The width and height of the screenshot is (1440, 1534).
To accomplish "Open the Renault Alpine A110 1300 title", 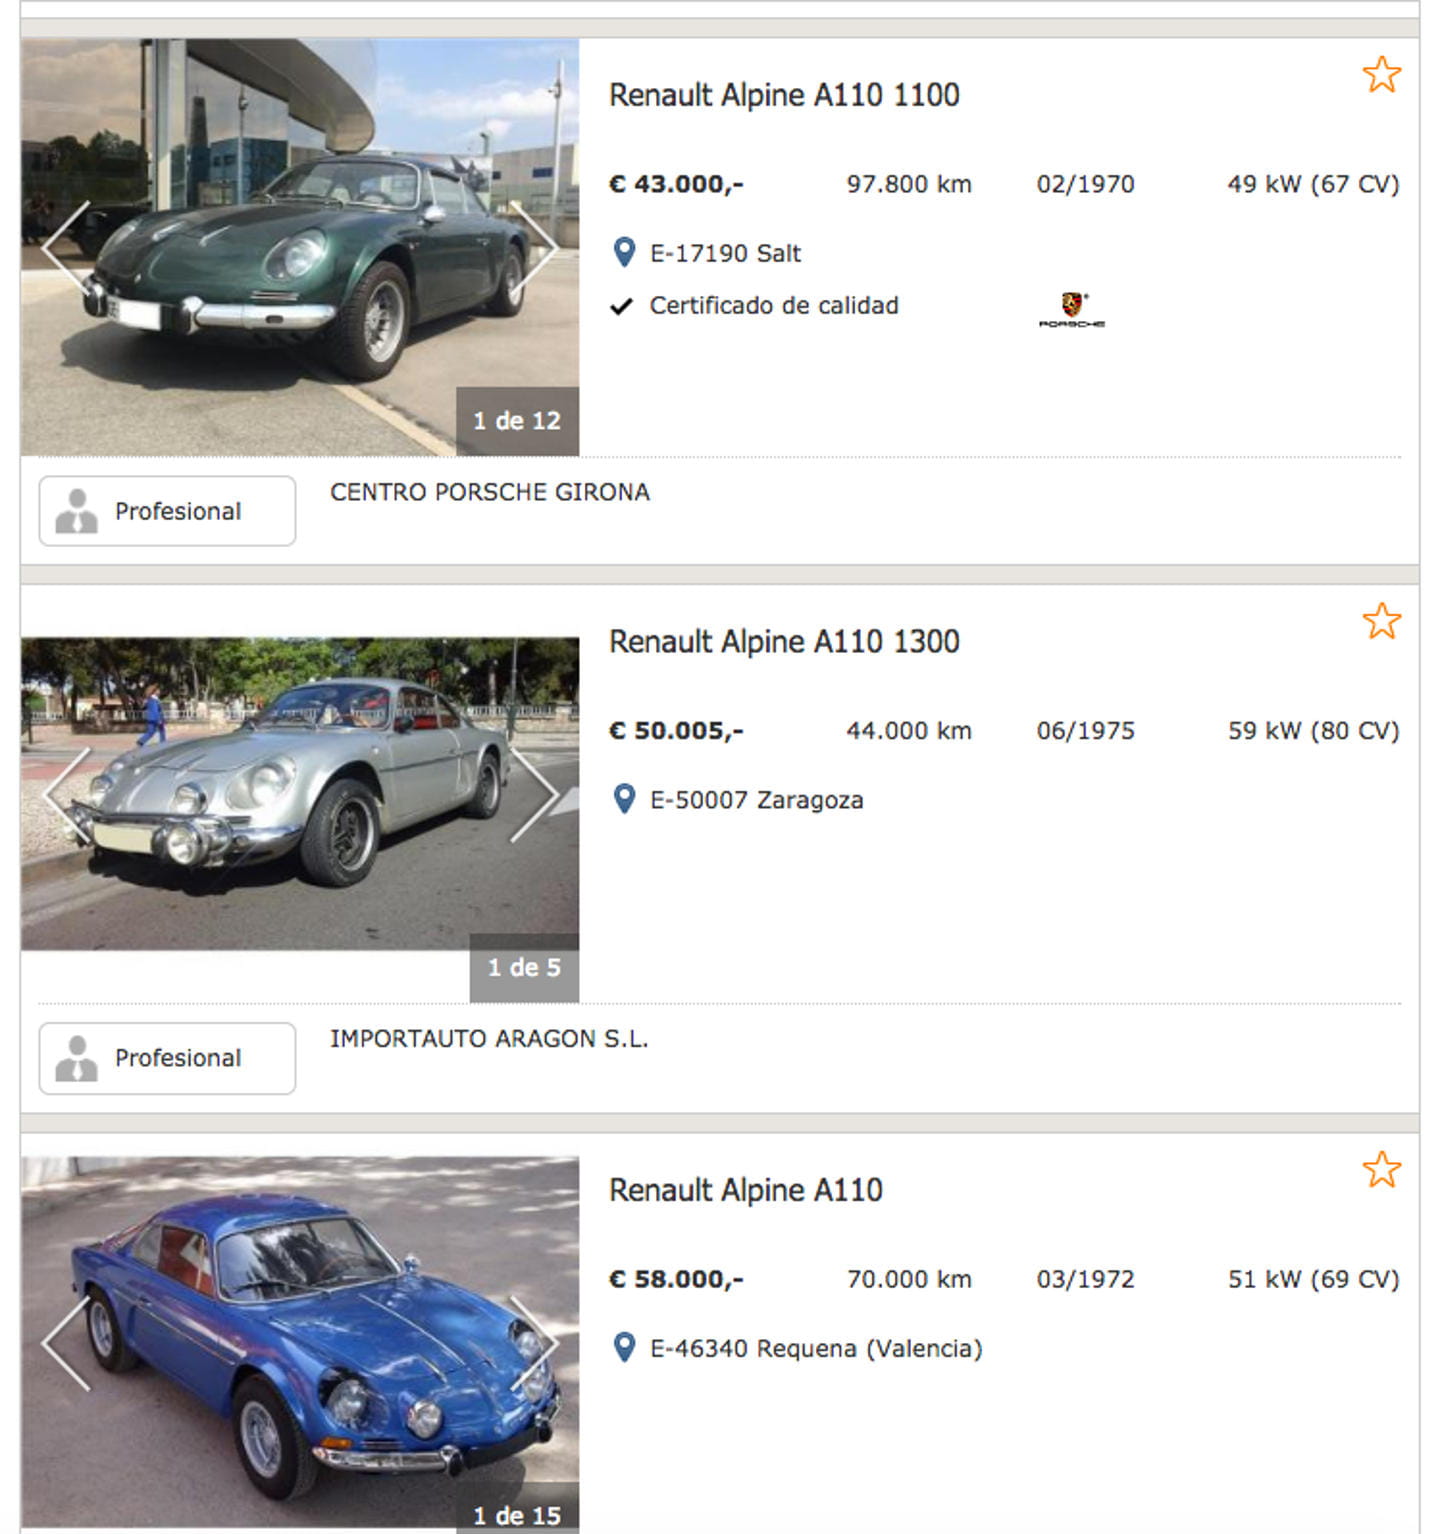I will pyautogui.click(x=784, y=642).
